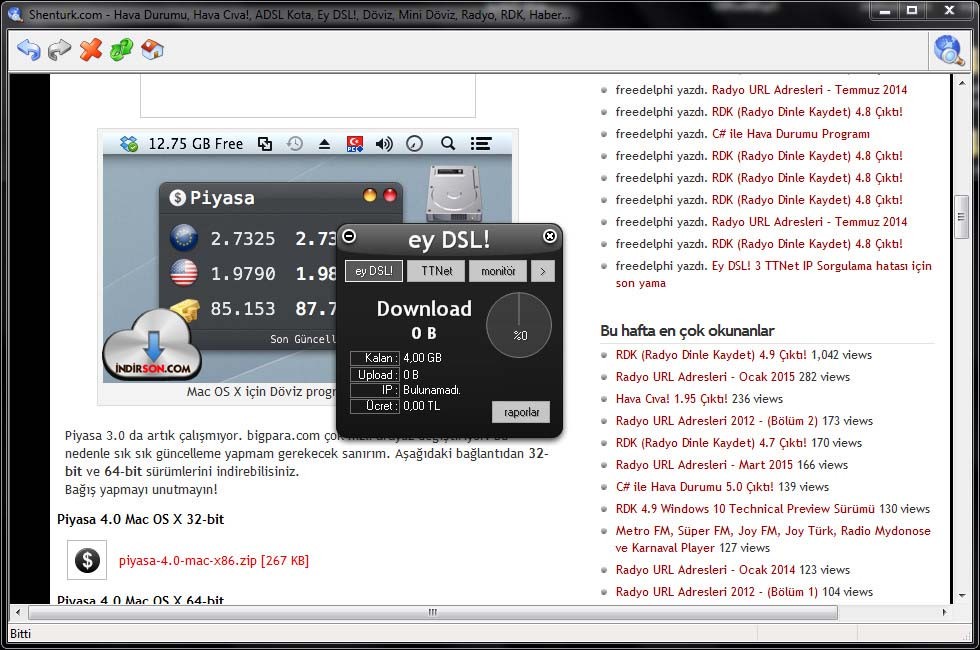
Task: Click the Ücret value 0,00 TL
Action: pos(421,406)
